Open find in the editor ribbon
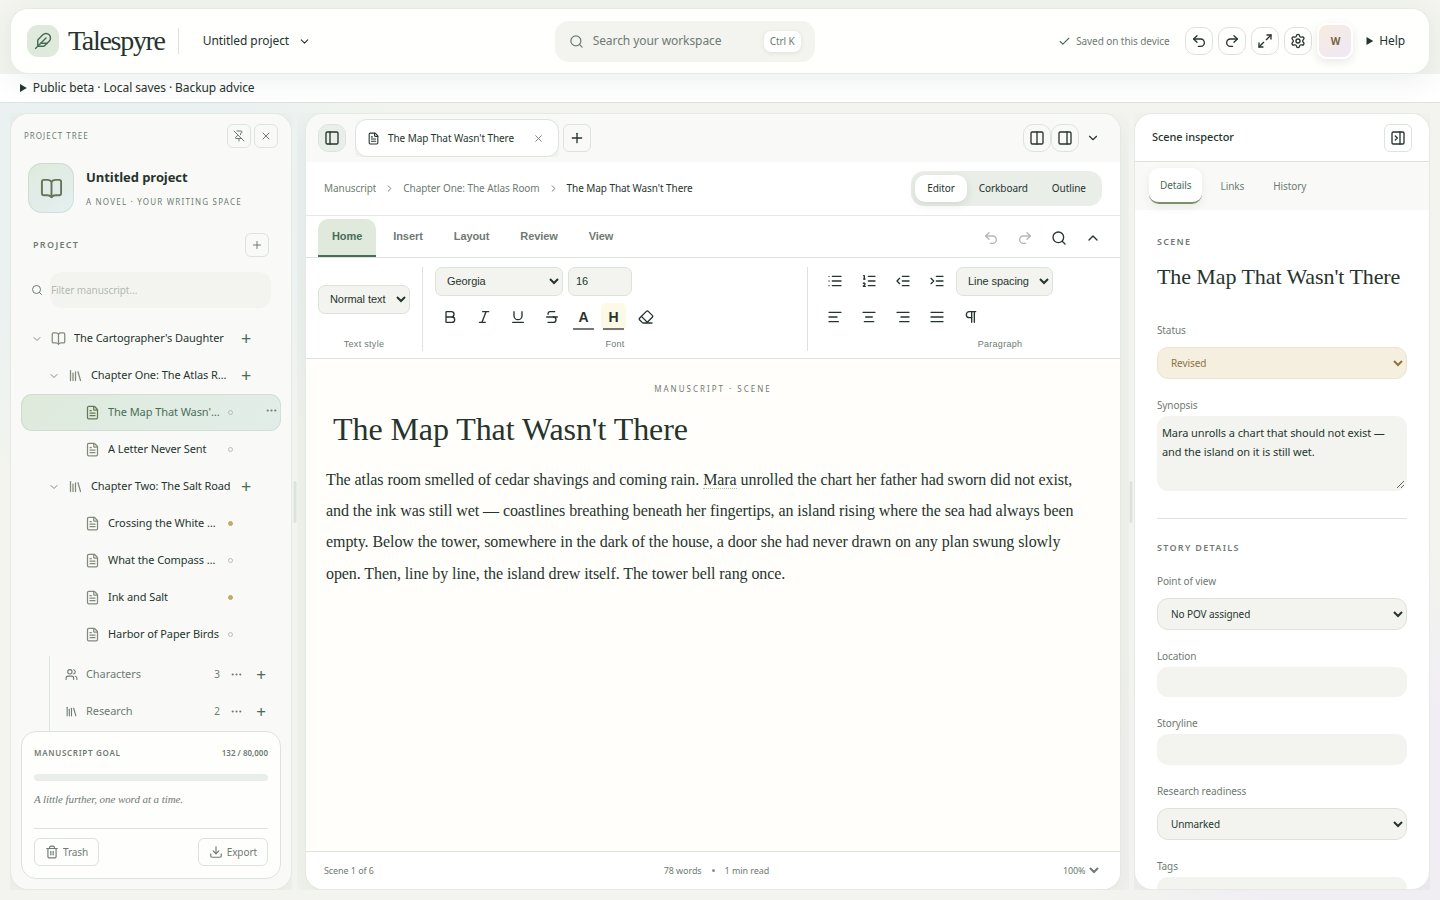Screen dimensions: 1440x900 pos(1059,238)
